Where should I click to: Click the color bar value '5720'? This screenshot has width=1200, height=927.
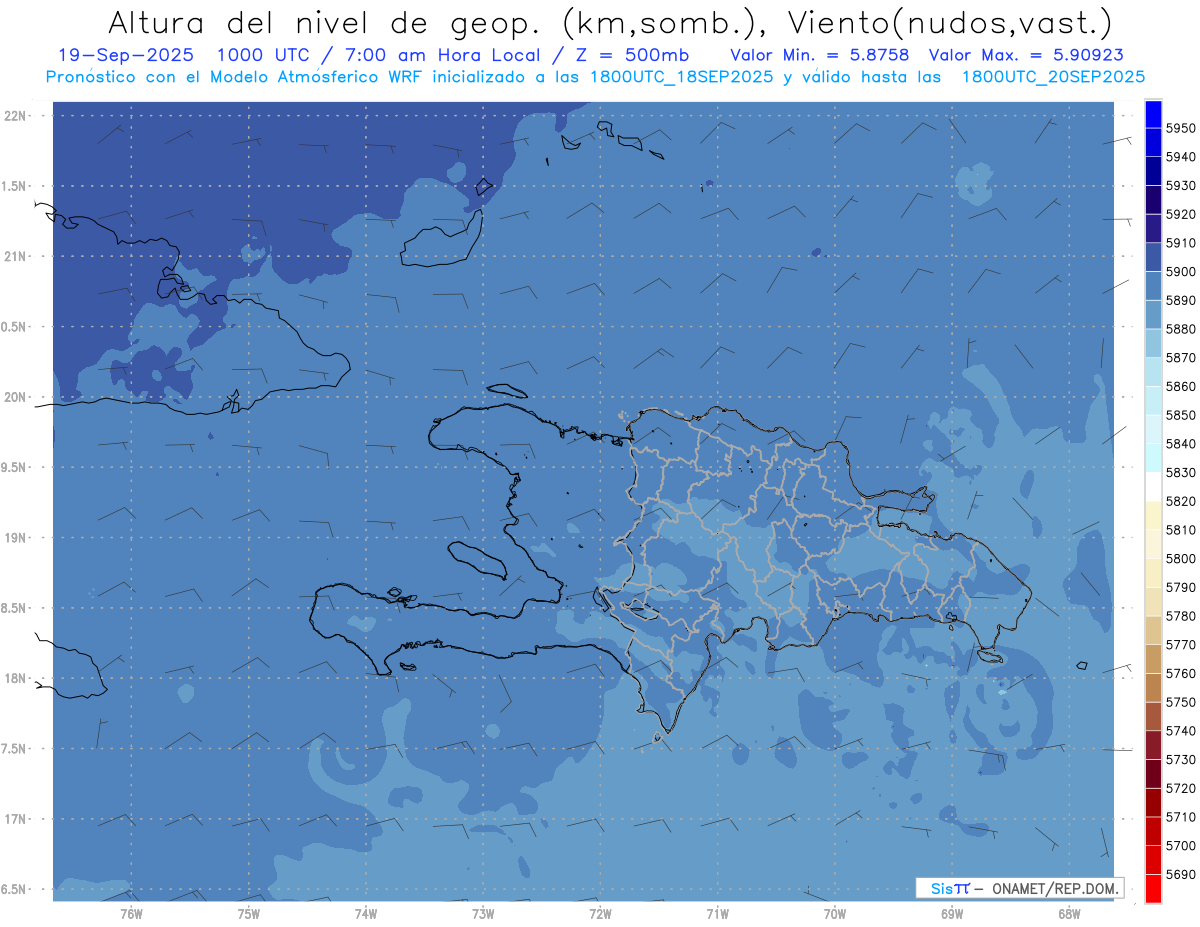[1181, 788]
